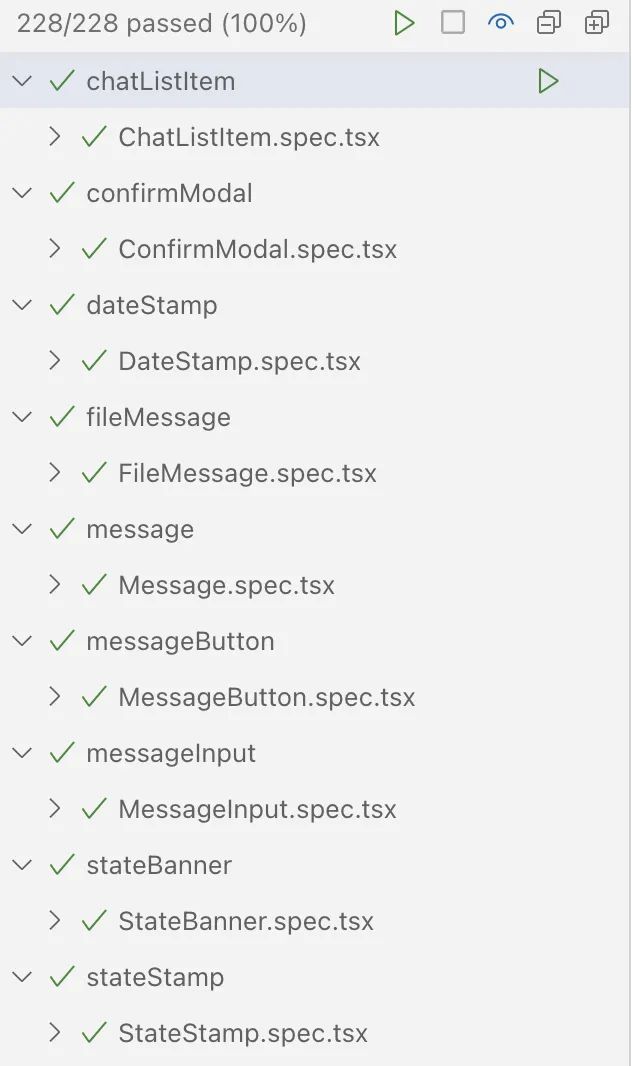Expand ChatListItem.spec.tsx test file

(55, 137)
